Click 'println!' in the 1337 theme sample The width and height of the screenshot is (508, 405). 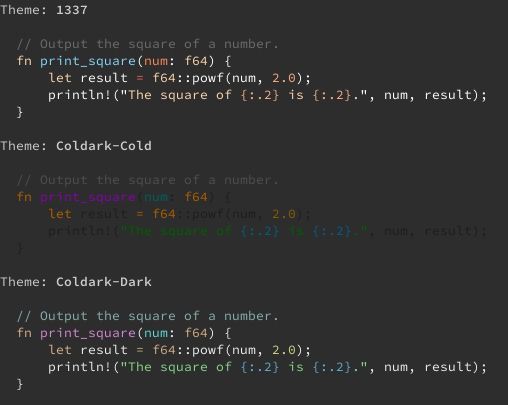79,95
